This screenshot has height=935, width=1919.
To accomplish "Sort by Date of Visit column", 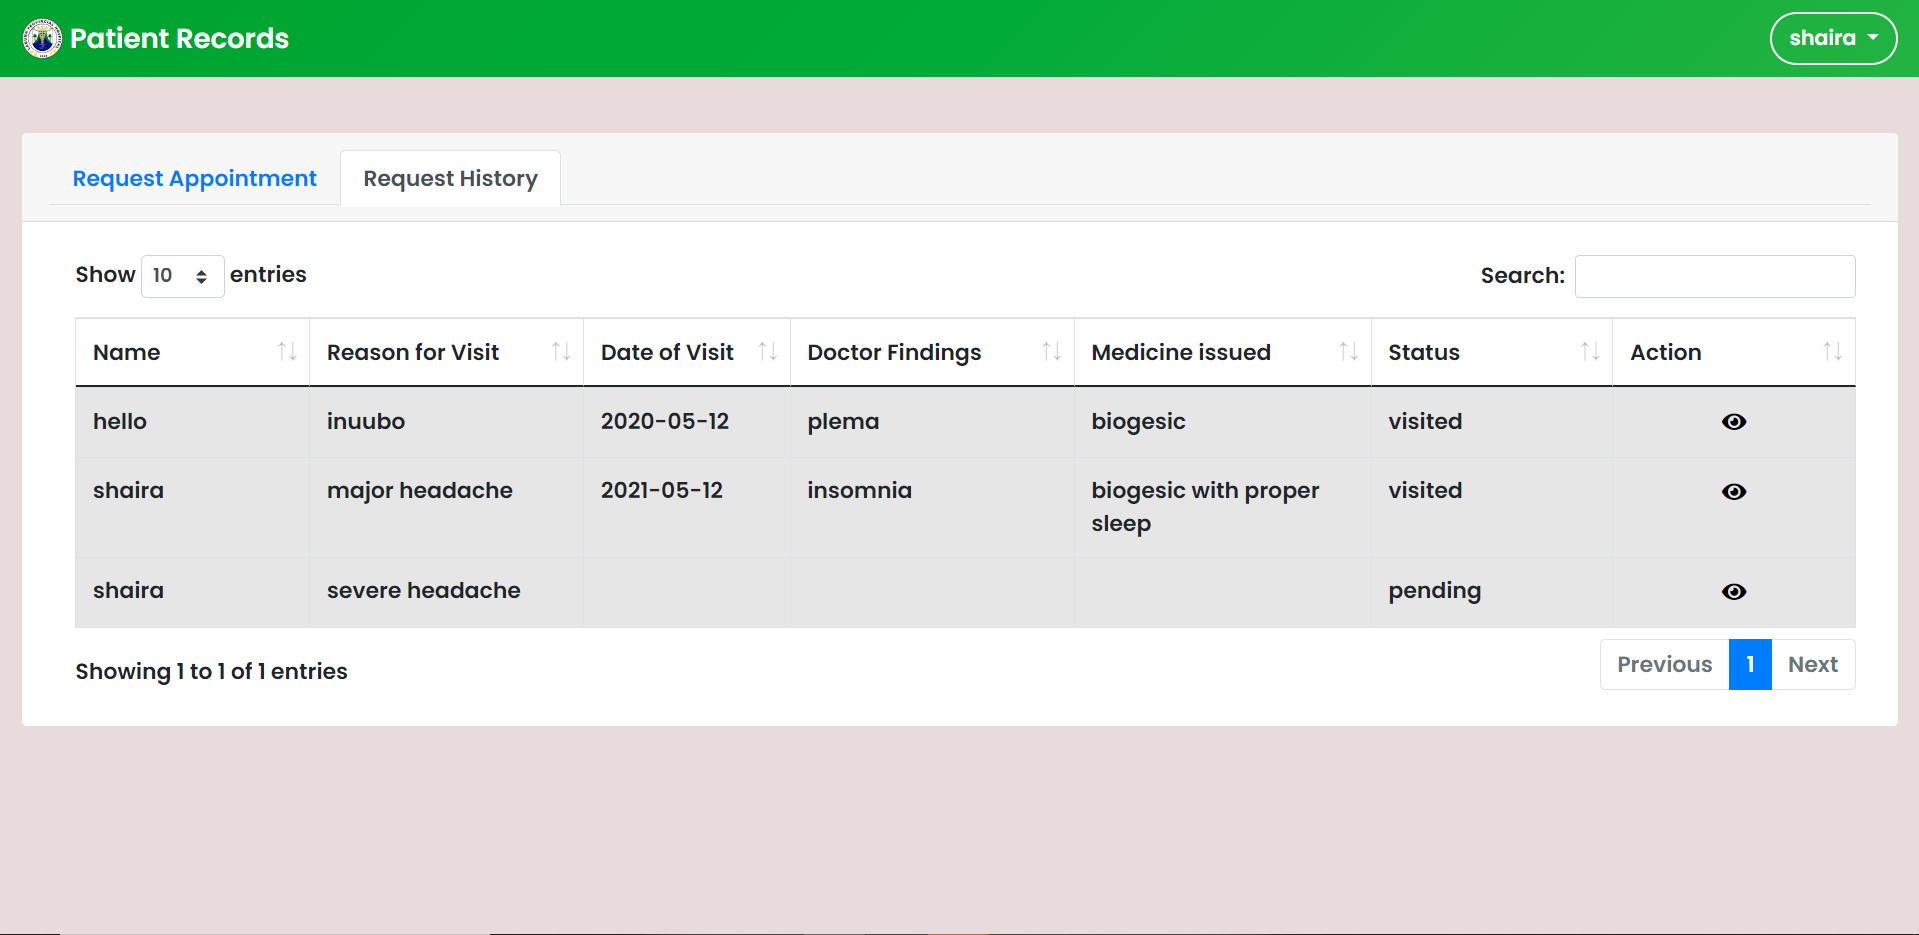I will (767, 352).
